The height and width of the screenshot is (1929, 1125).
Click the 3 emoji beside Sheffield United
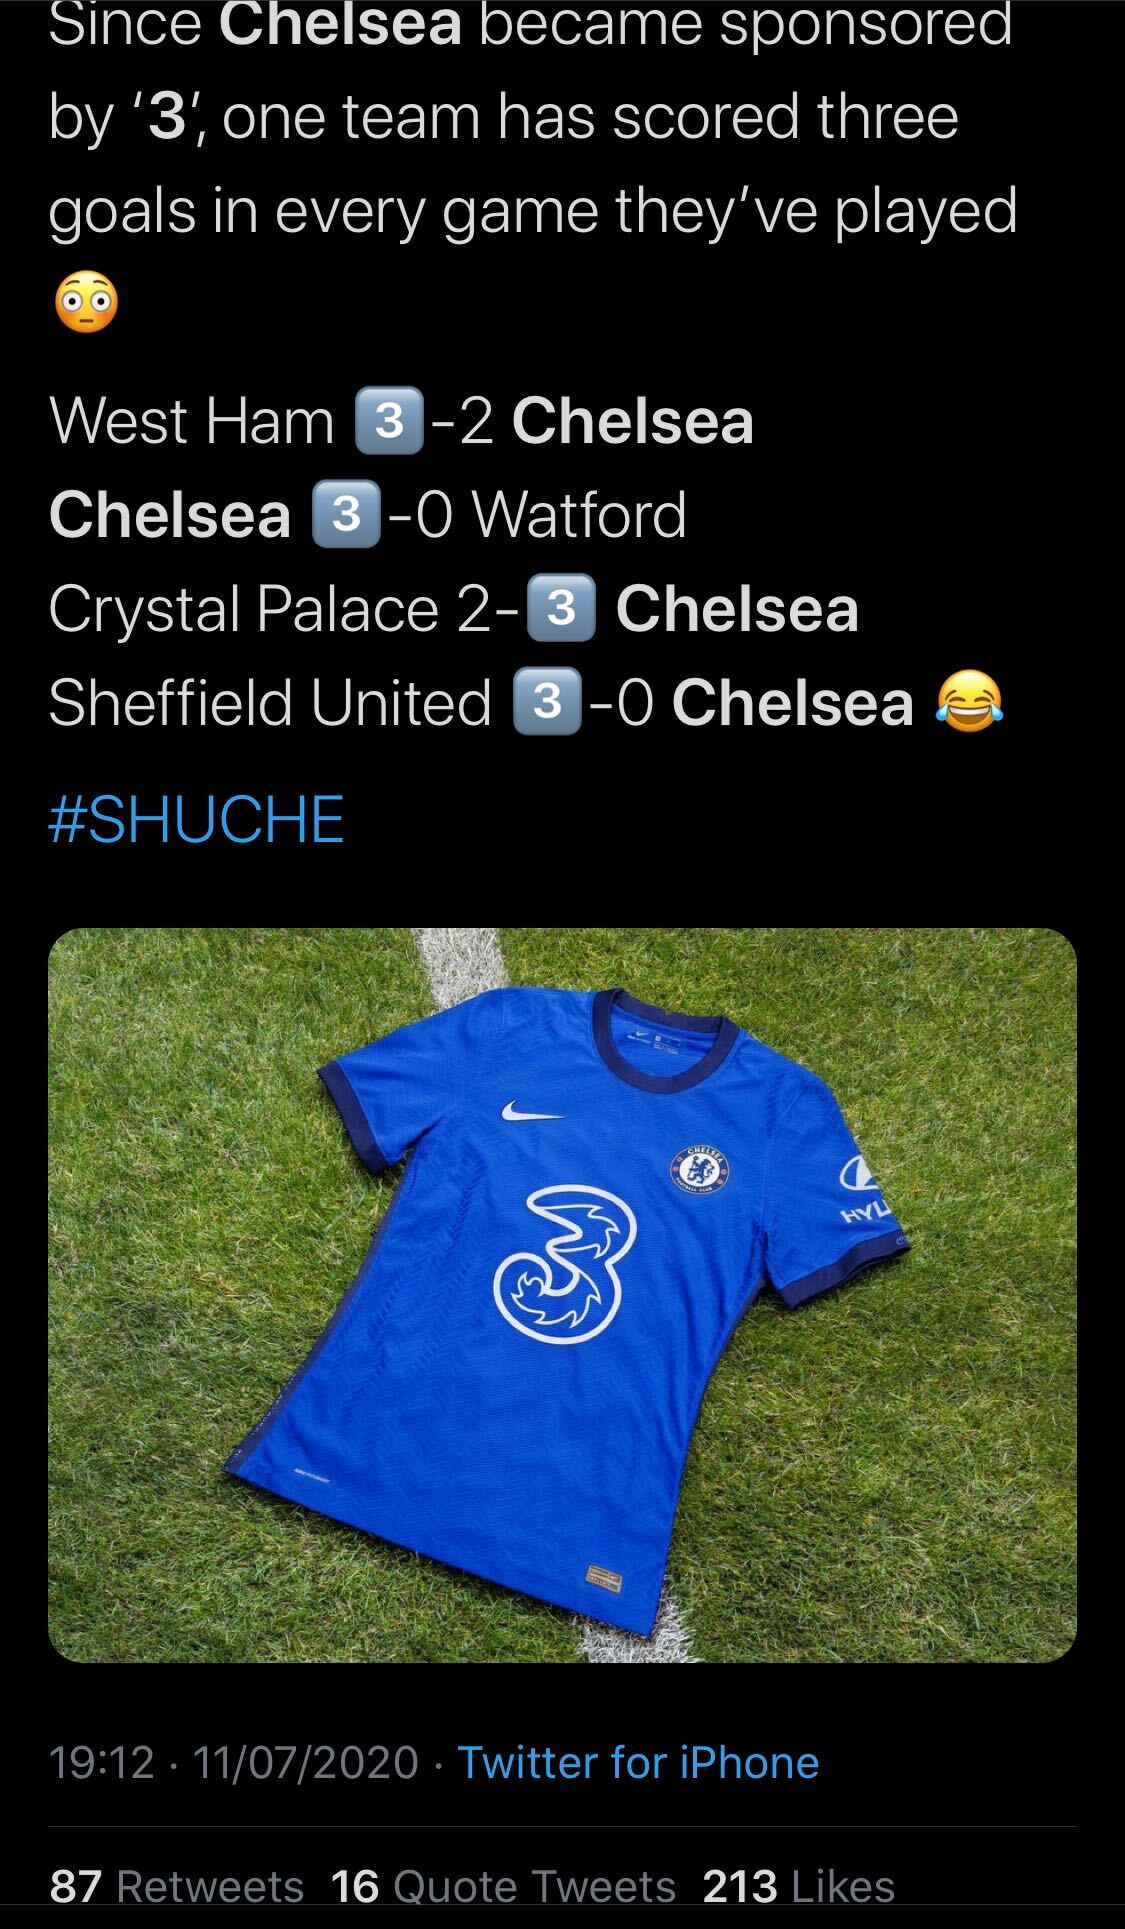(x=546, y=702)
